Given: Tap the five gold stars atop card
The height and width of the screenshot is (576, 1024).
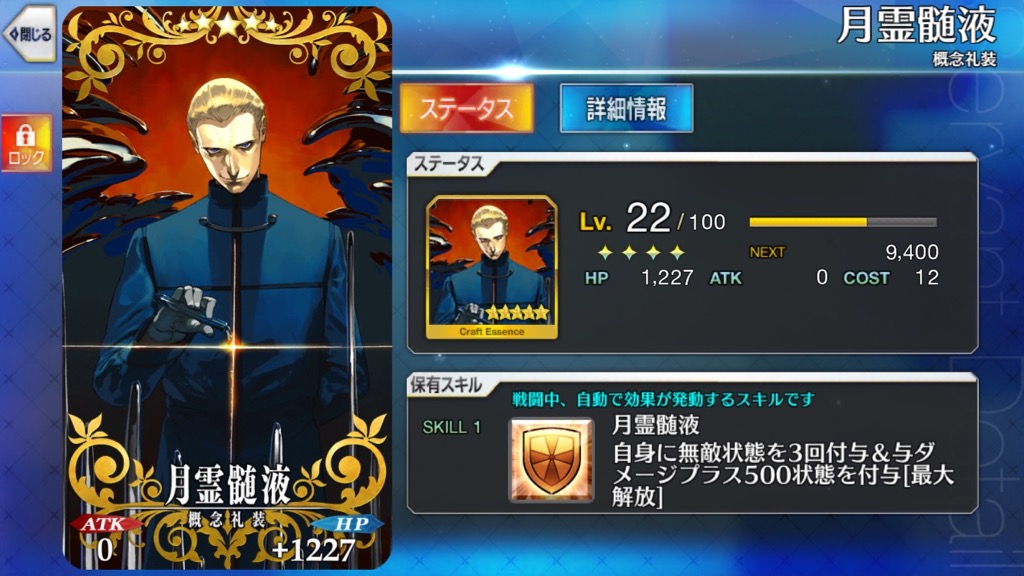Looking at the screenshot, I should coord(227,25).
